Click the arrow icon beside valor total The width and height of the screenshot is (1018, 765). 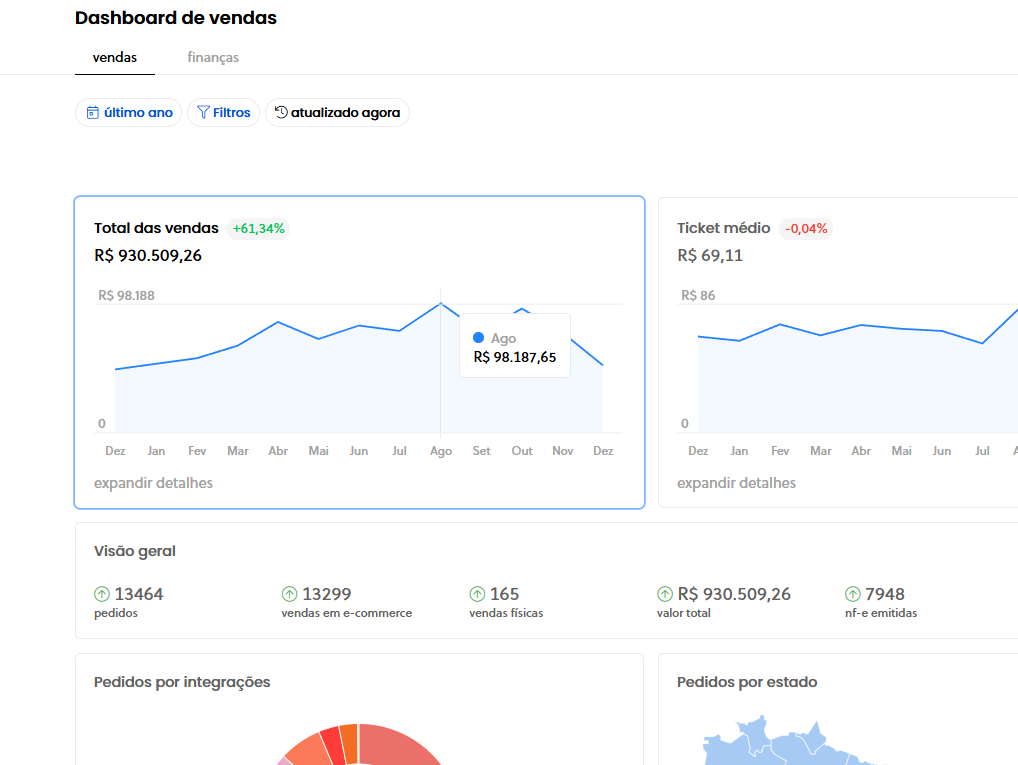pyautogui.click(x=665, y=594)
